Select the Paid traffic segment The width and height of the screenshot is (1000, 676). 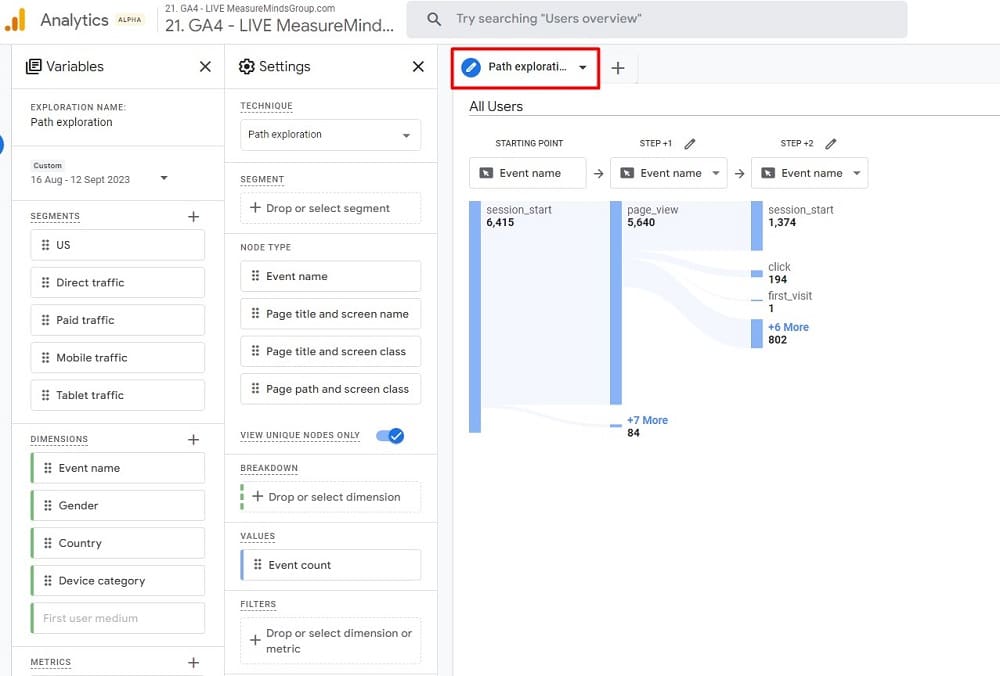coord(117,320)
